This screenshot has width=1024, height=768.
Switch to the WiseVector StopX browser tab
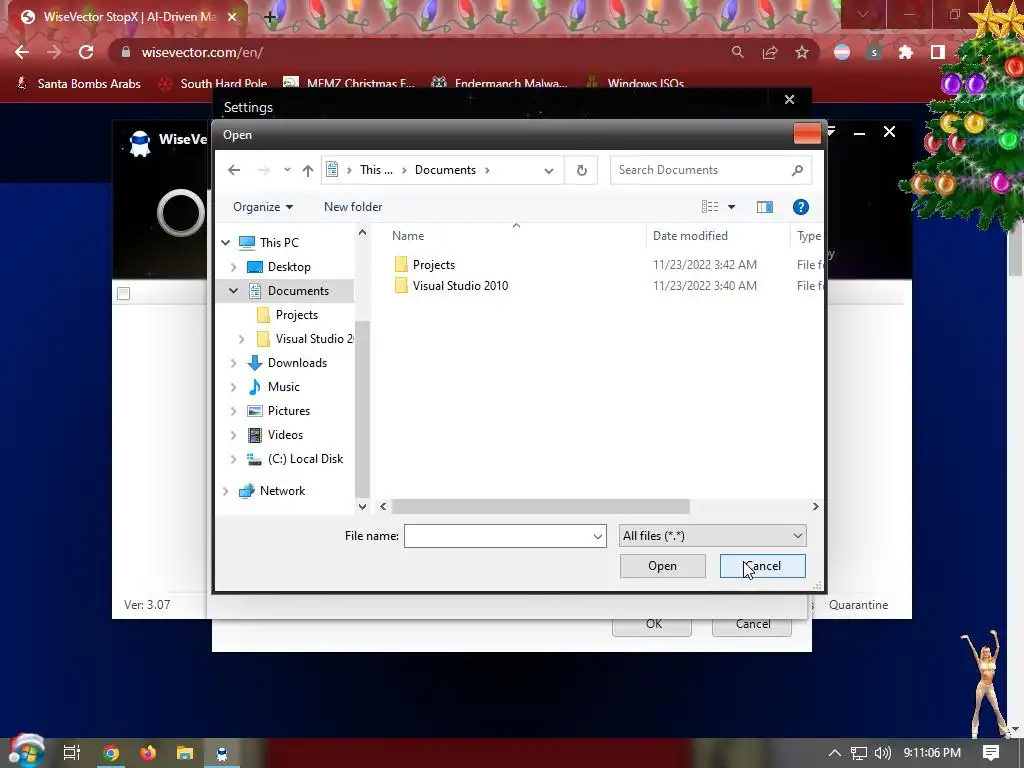[x=127, y=17]
